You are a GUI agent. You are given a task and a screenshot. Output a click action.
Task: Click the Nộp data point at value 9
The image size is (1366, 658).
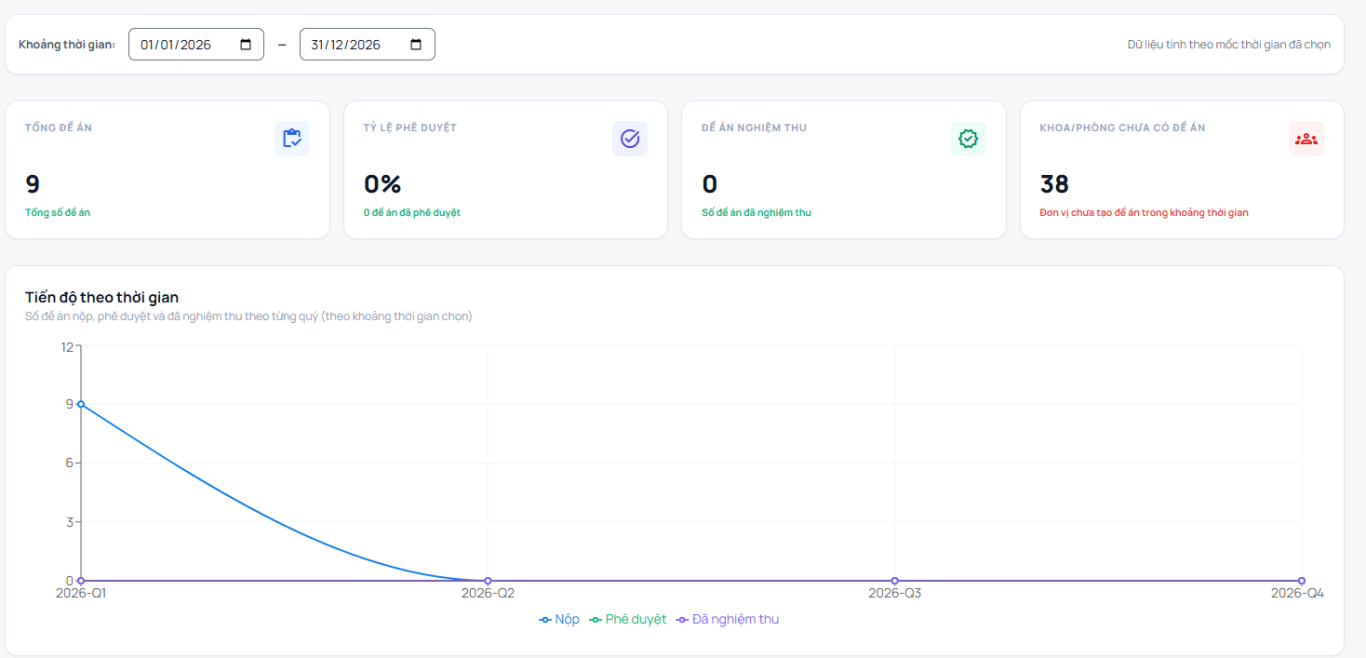point(81,404)
